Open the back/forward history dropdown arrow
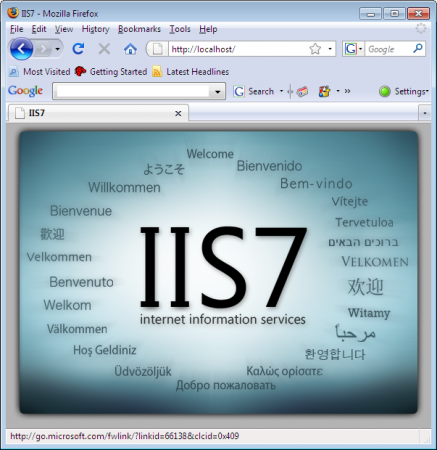The height and width of the screenshot is (450, 437). coord(57,49)
